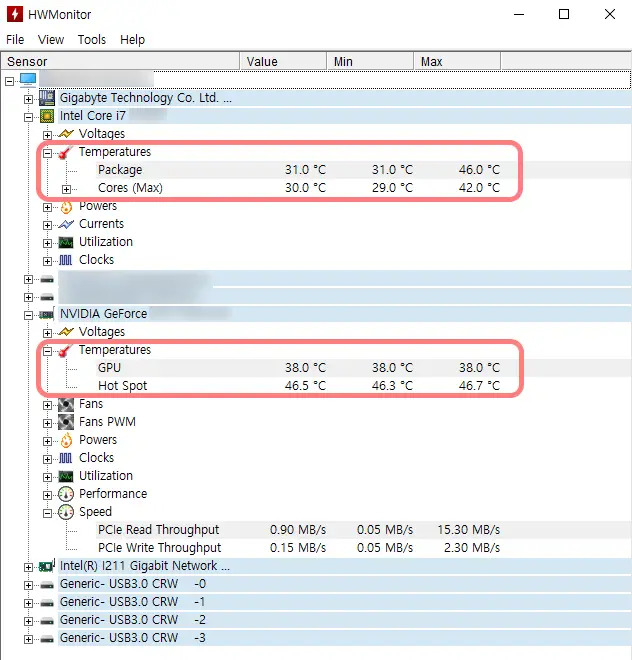This screenshot has height=660, width=632.
Task: Click the CPU Powers flame icon
Action: click(66, 206)
